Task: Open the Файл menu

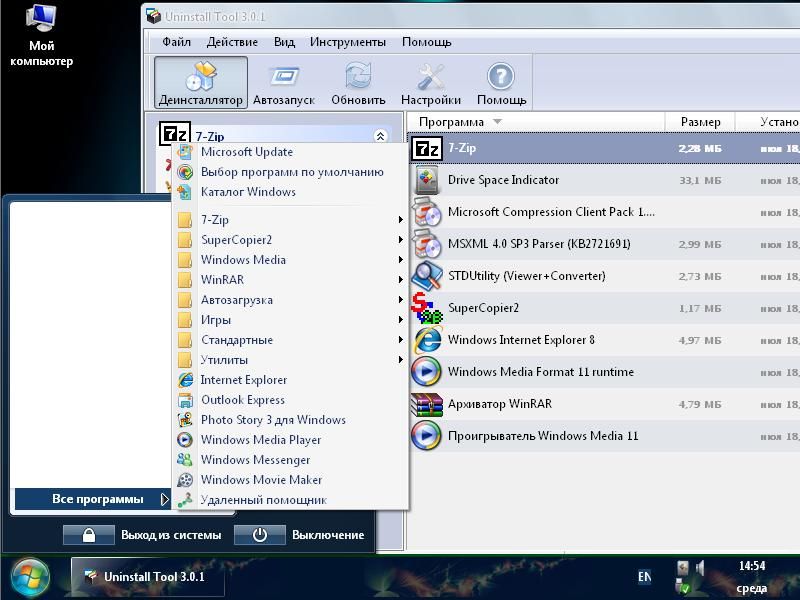Action: point(177,42)
